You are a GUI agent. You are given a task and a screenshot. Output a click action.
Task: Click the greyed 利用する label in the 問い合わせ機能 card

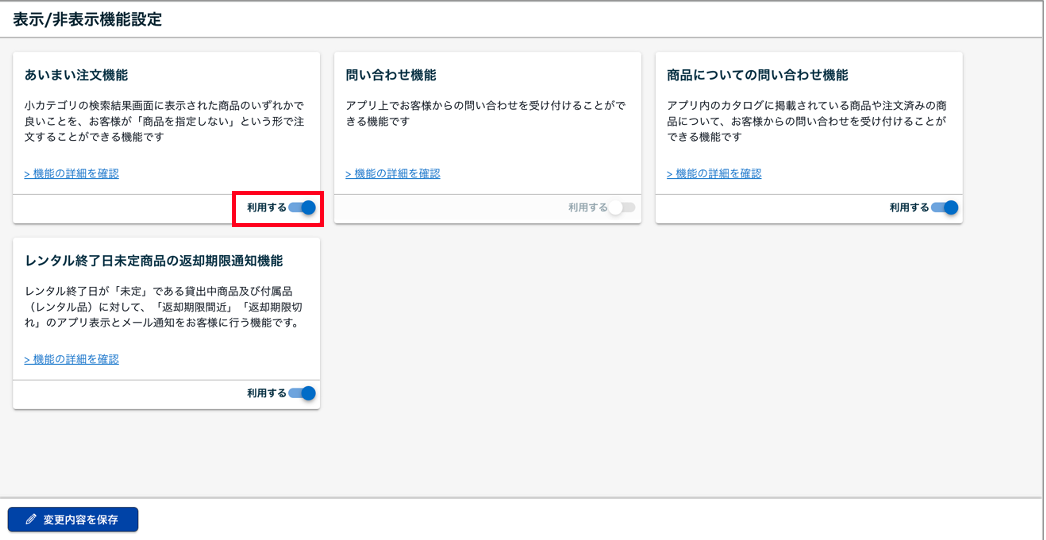click(587, 208)
